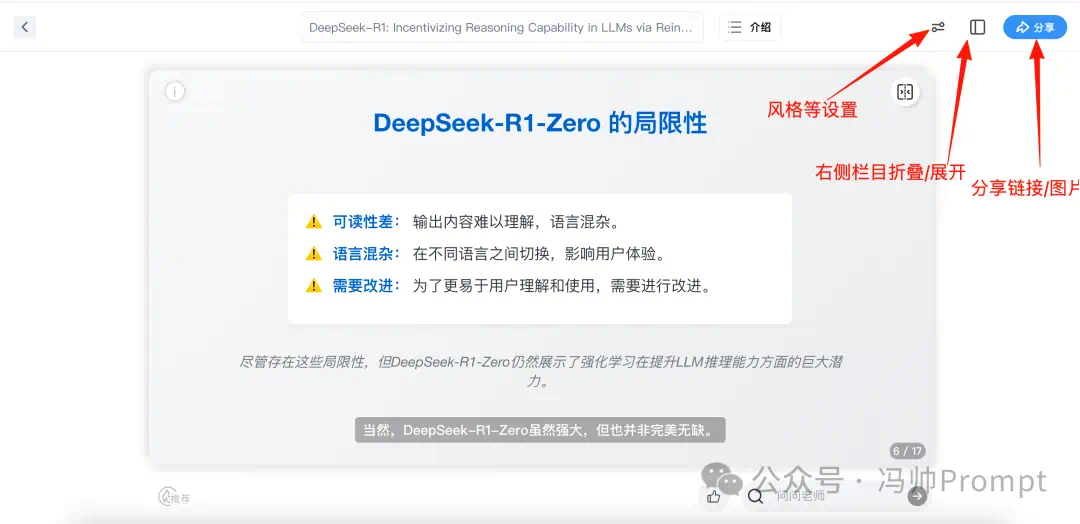Go back using the left chevron

25,28
